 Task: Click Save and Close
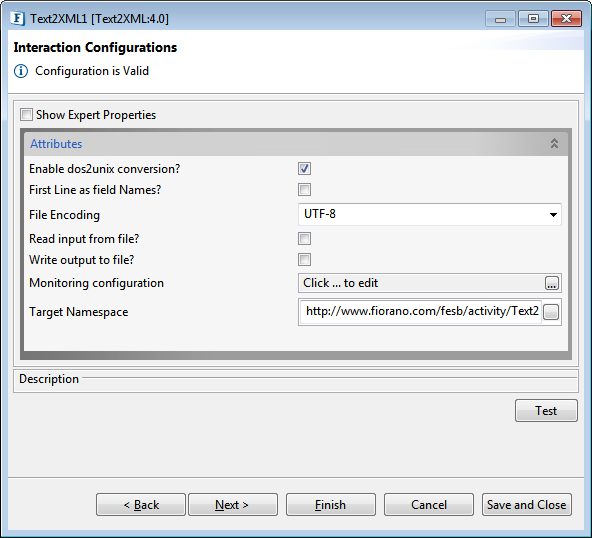(527, 504)
